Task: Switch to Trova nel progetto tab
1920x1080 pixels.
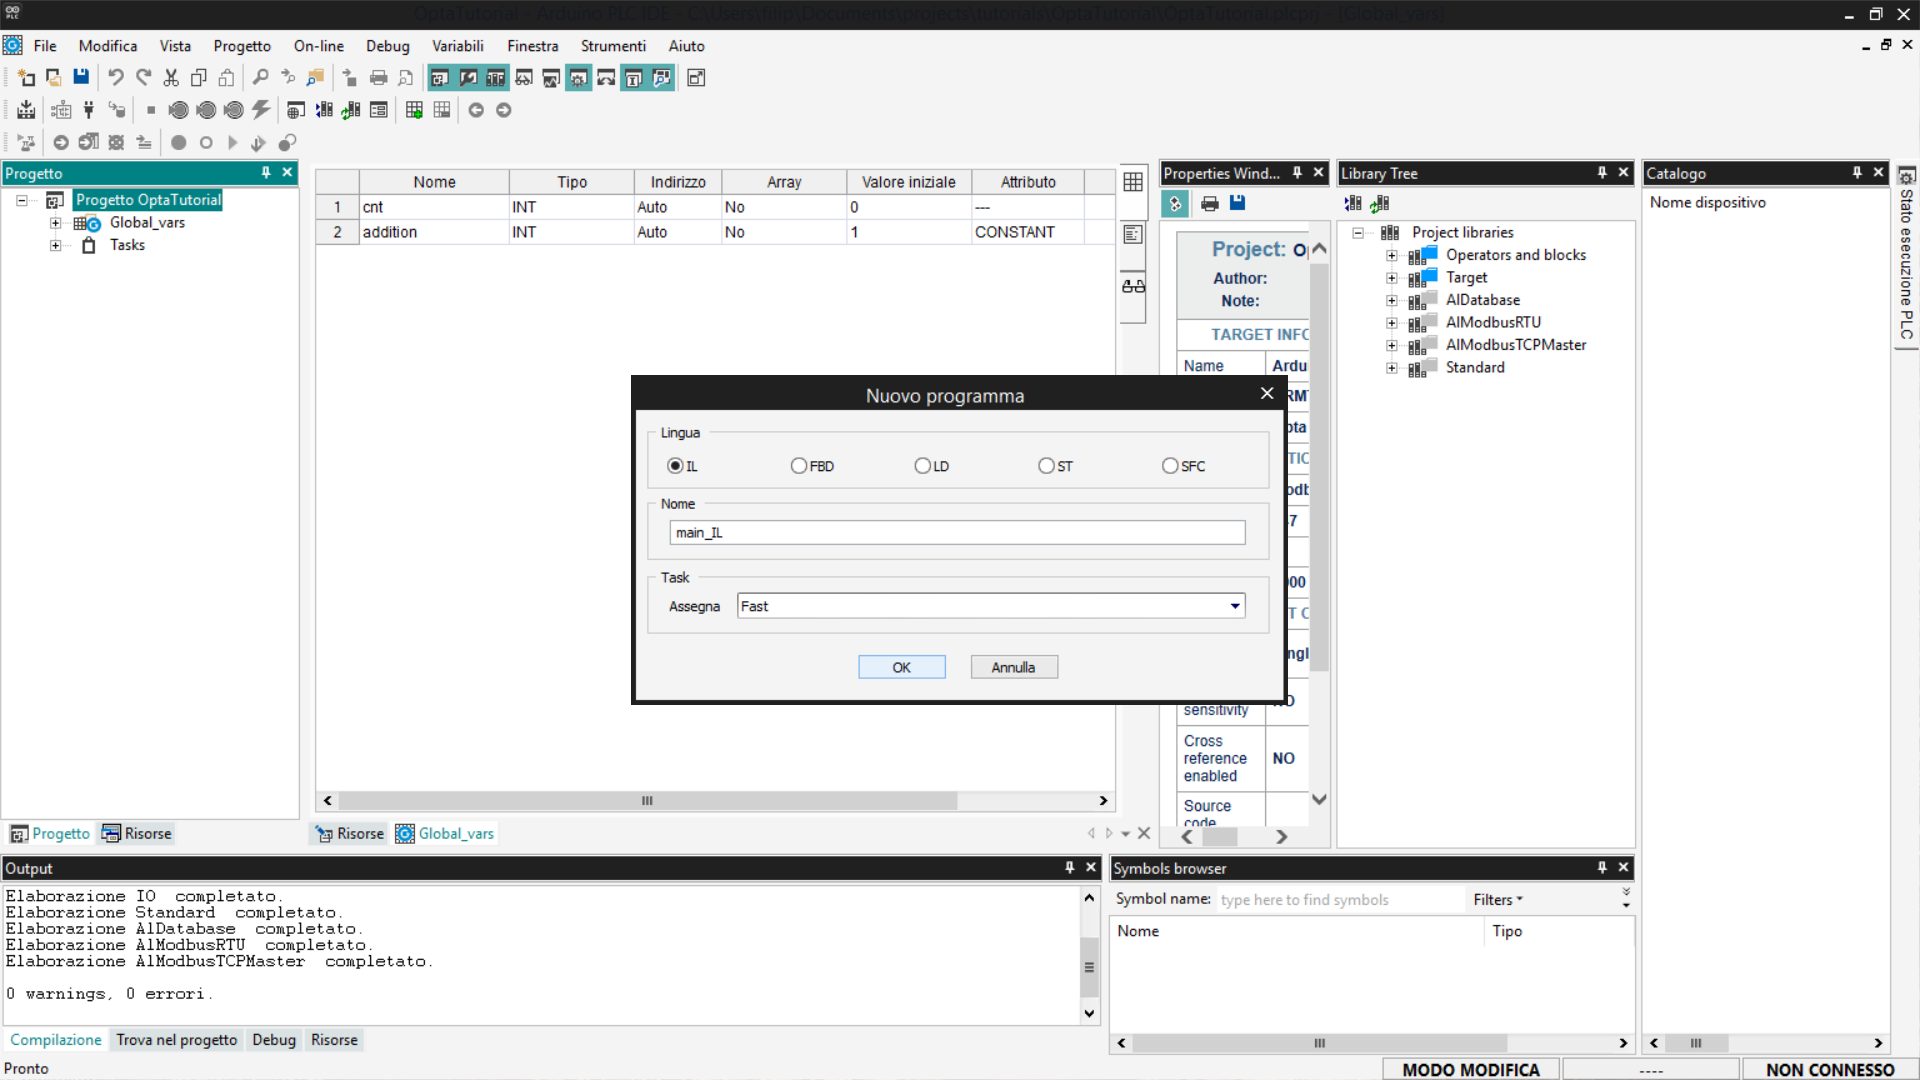Action: point(176,1040)
